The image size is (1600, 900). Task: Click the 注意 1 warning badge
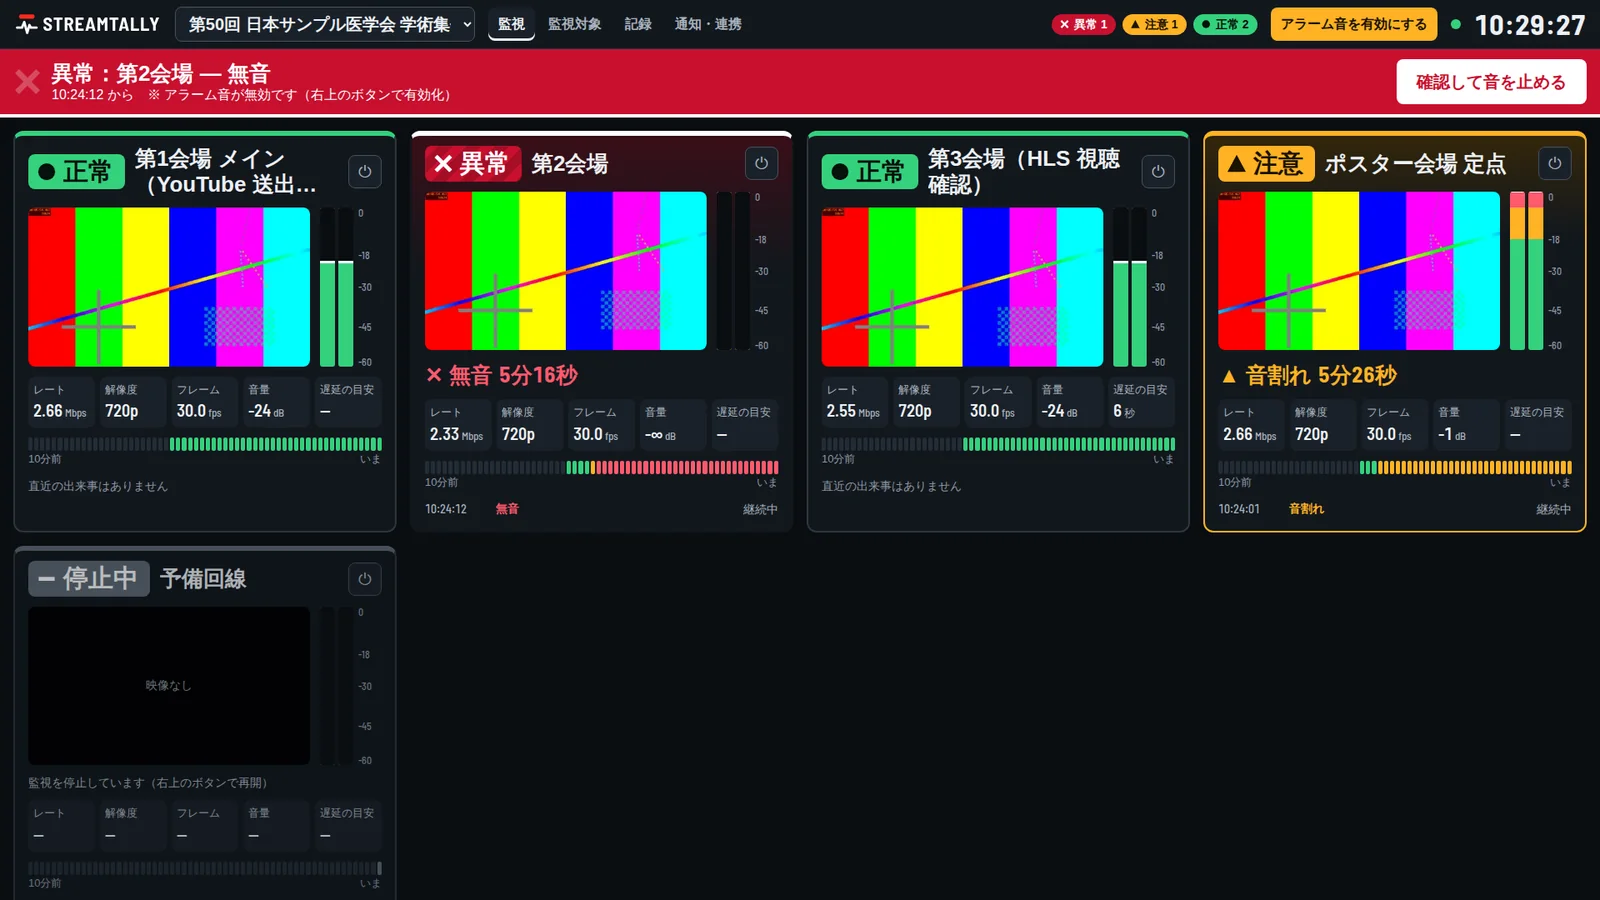coord(1154,24)
